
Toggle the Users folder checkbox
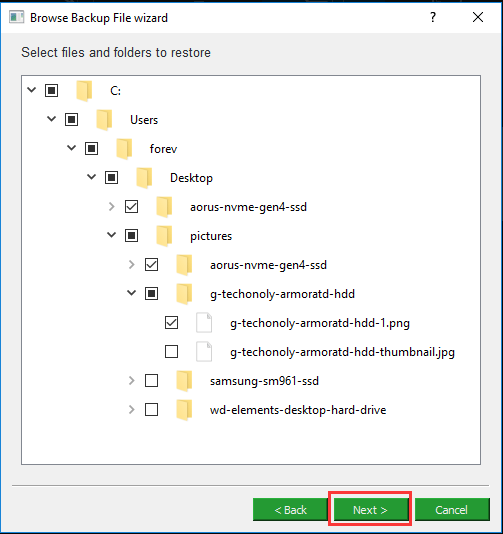pyautogui.click(x=72, y=120)
